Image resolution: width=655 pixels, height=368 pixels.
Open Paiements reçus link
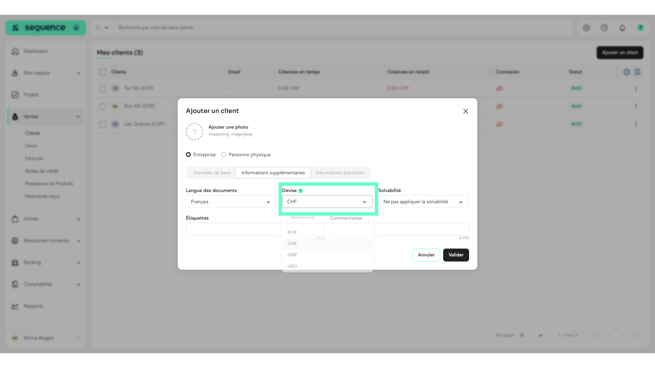point(42,196)
